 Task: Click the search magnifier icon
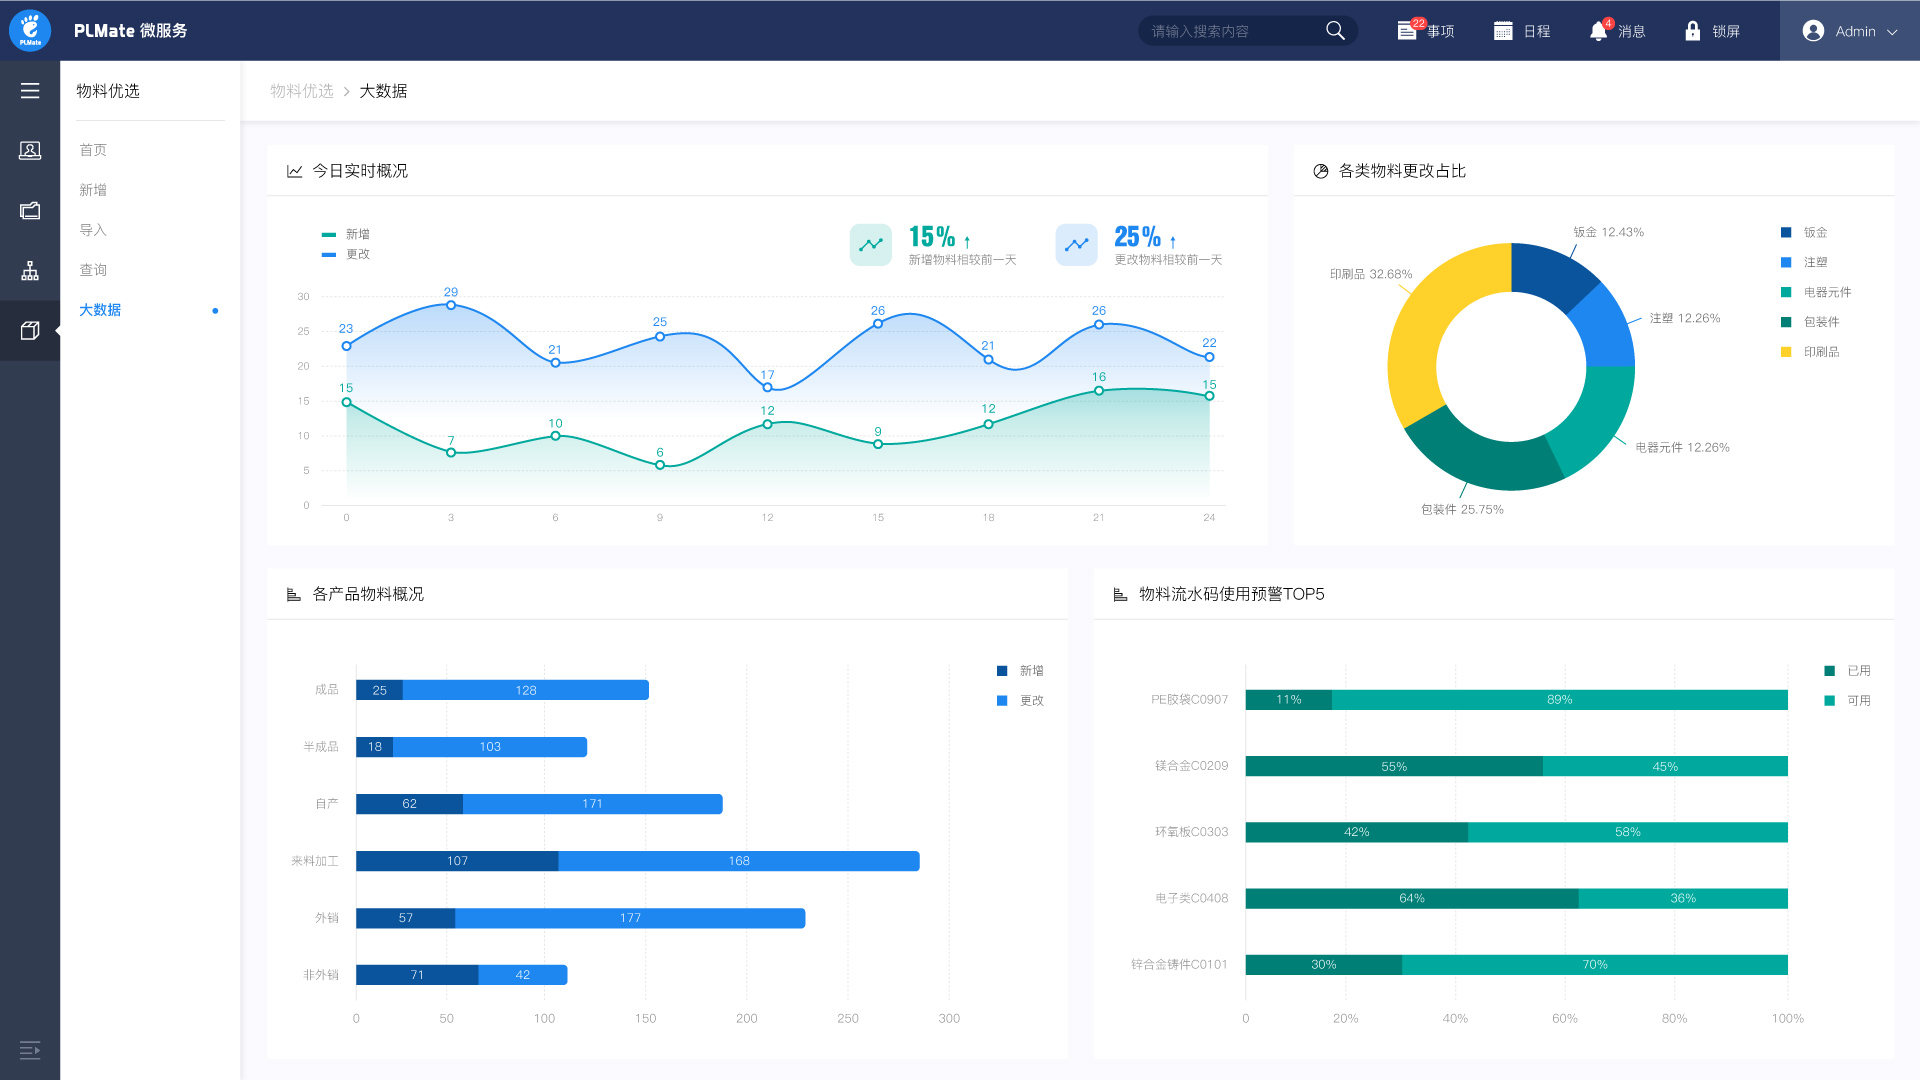[1335, 31]
